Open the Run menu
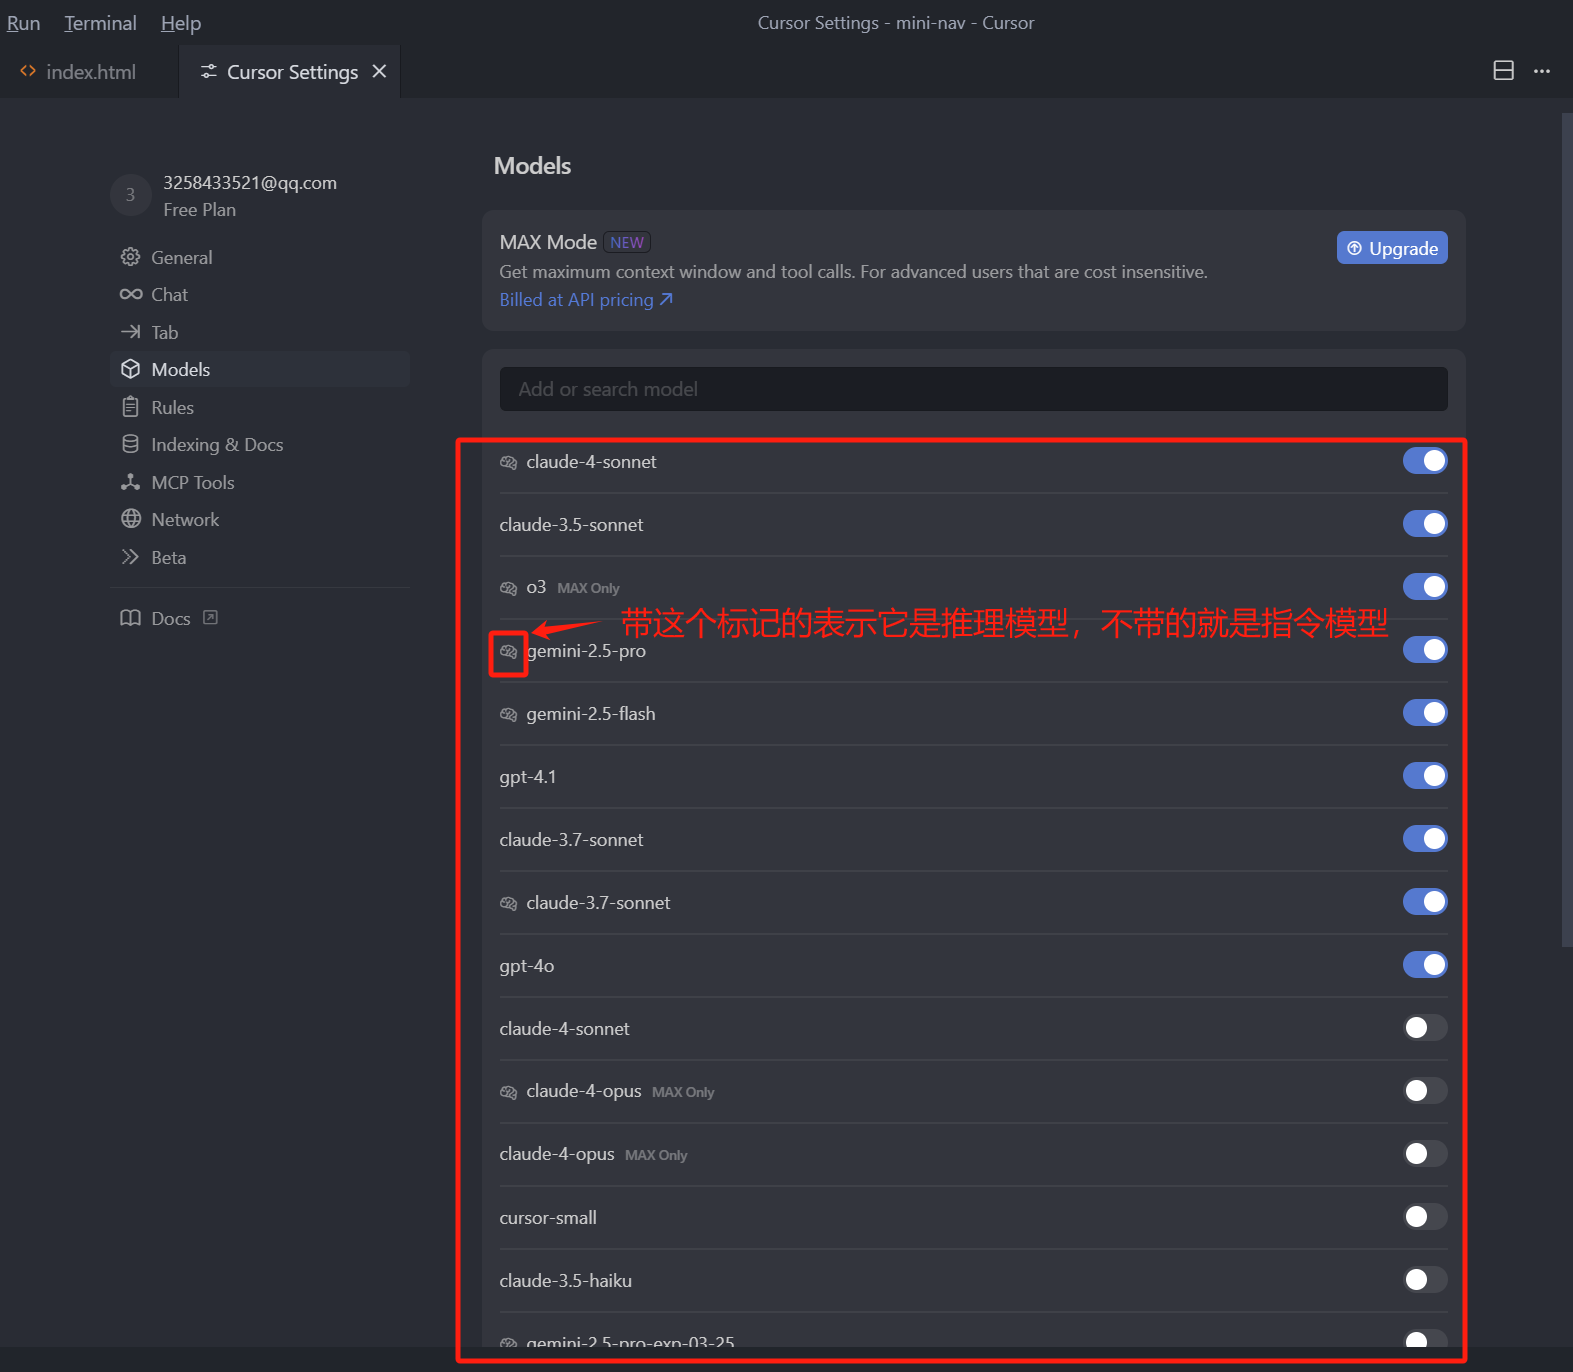Screen dimensions: 1573x1372 click(x=23, y=23)
